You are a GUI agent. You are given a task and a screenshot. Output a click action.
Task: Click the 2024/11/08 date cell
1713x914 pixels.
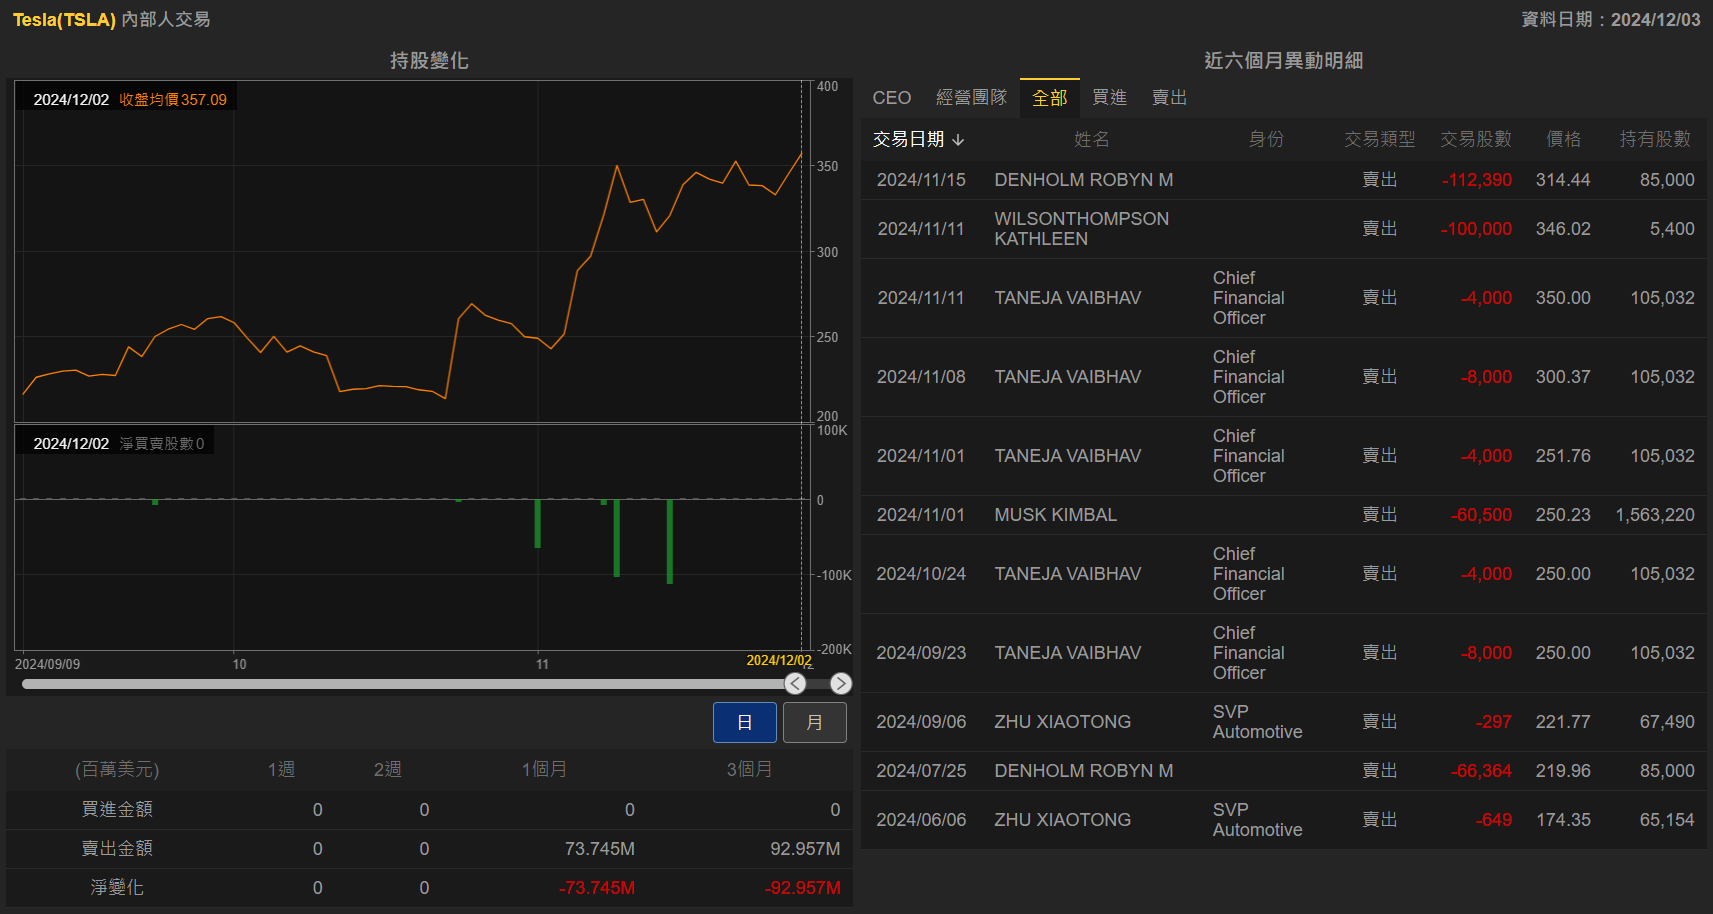pos(921,377)
